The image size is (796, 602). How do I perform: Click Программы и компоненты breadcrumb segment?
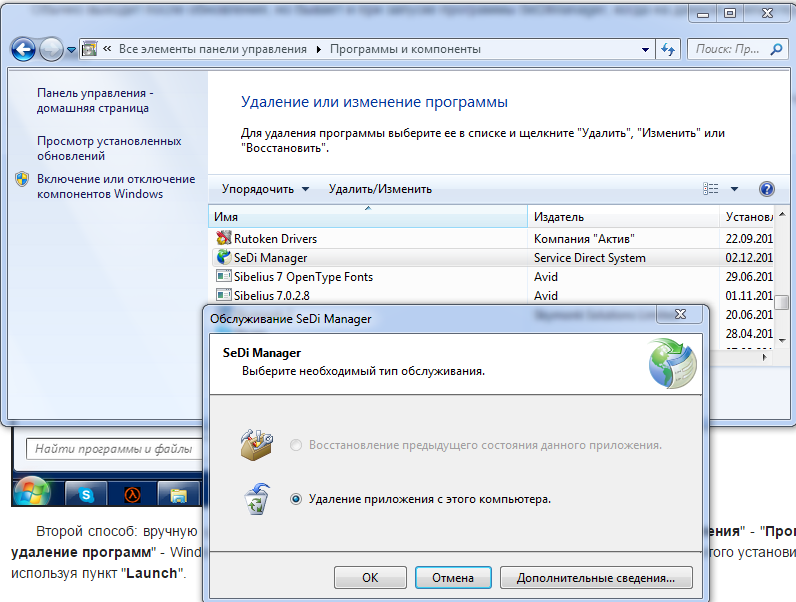405,49
